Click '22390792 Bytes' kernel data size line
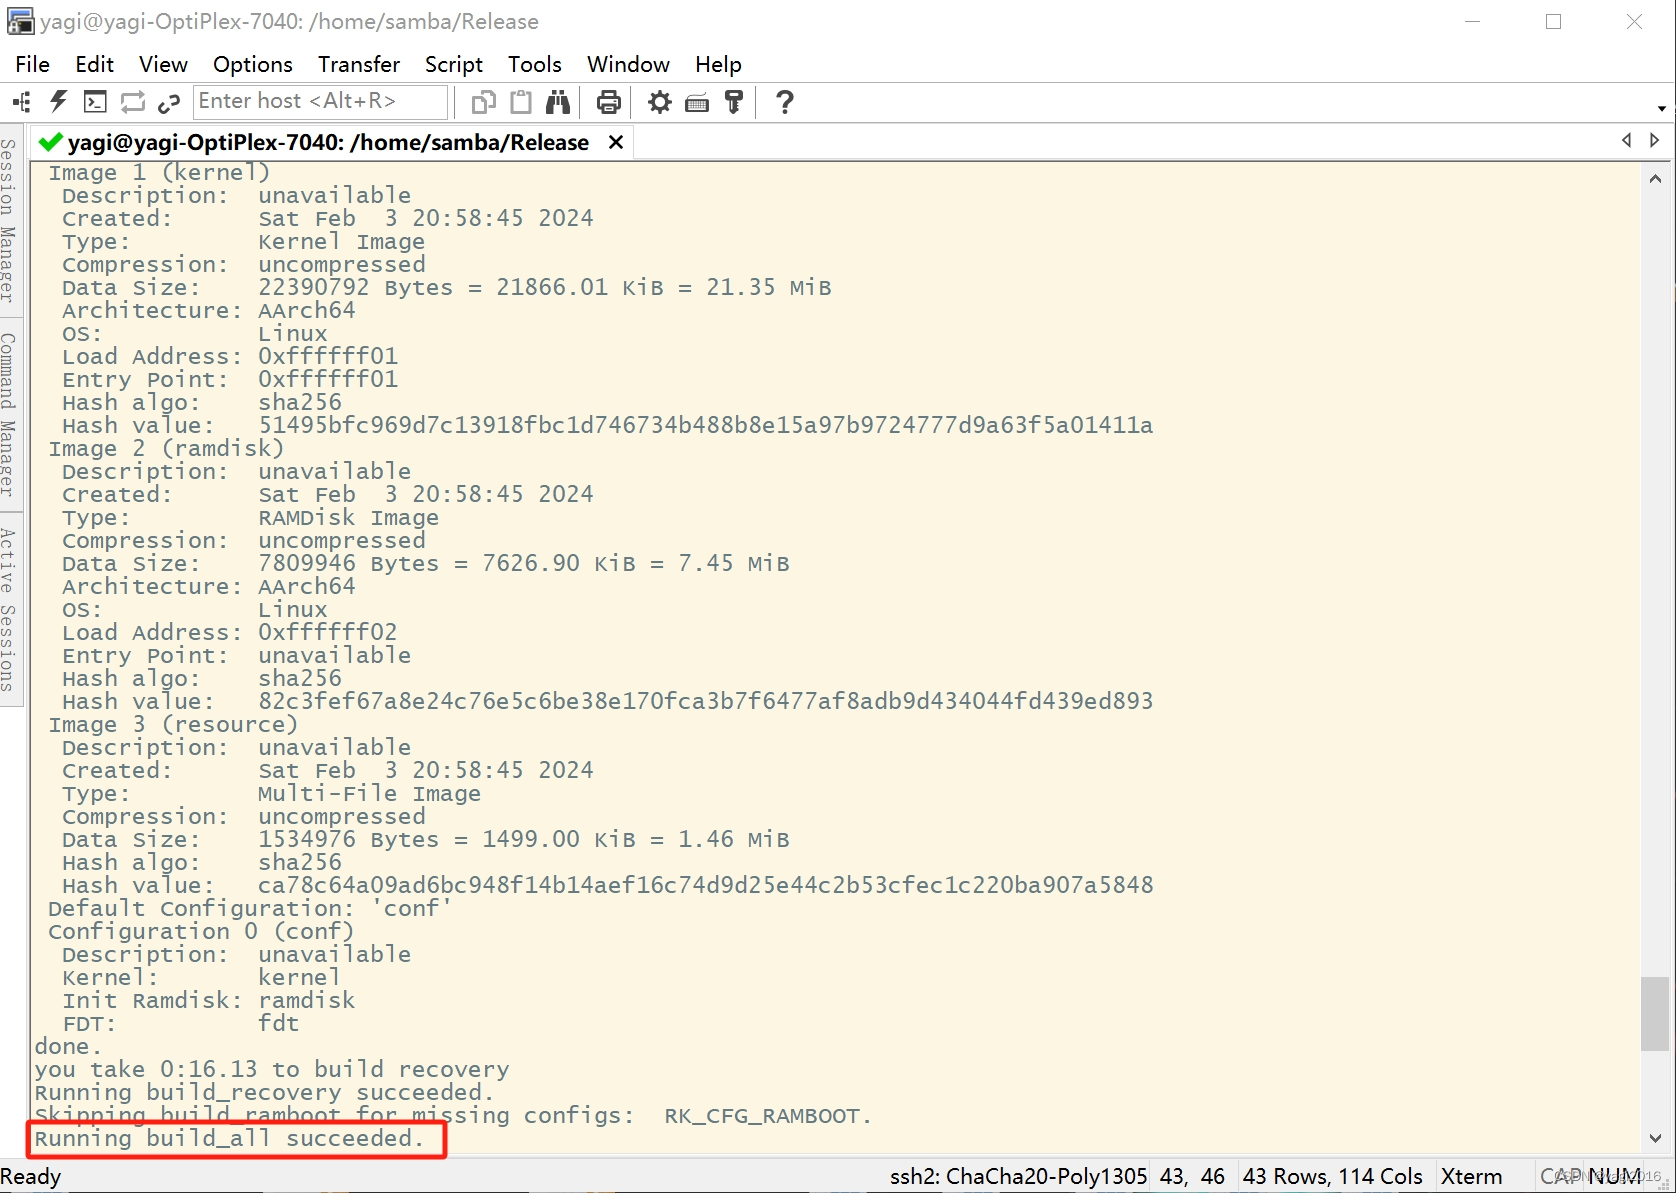Screen dimensions: 1676x1193 [x=447, y=287]
